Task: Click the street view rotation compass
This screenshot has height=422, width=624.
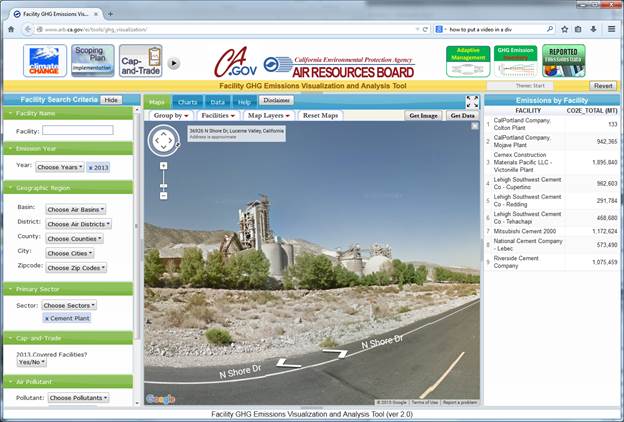Action: point(163,141)
